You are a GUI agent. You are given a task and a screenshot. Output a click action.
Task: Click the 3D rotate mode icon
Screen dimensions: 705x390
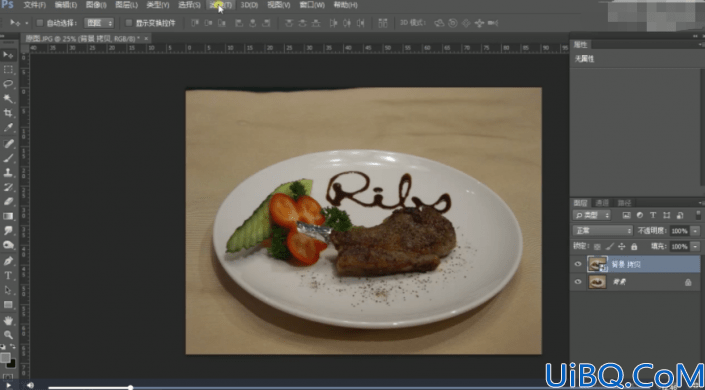pos(439,23)
